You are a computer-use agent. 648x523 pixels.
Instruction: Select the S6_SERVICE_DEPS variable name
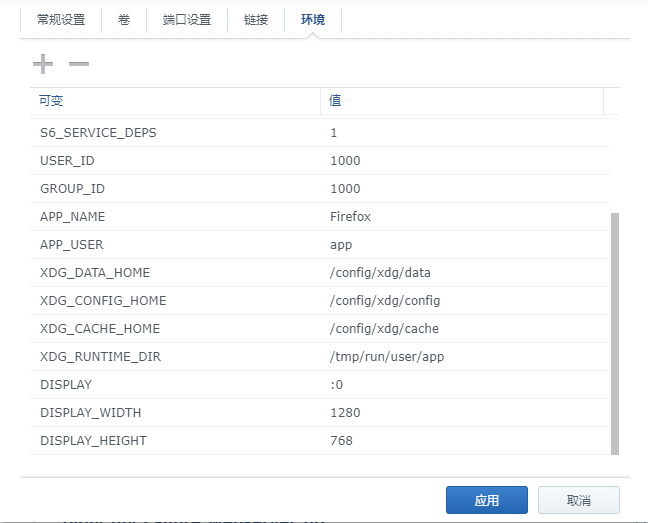[x=98, y=133]
